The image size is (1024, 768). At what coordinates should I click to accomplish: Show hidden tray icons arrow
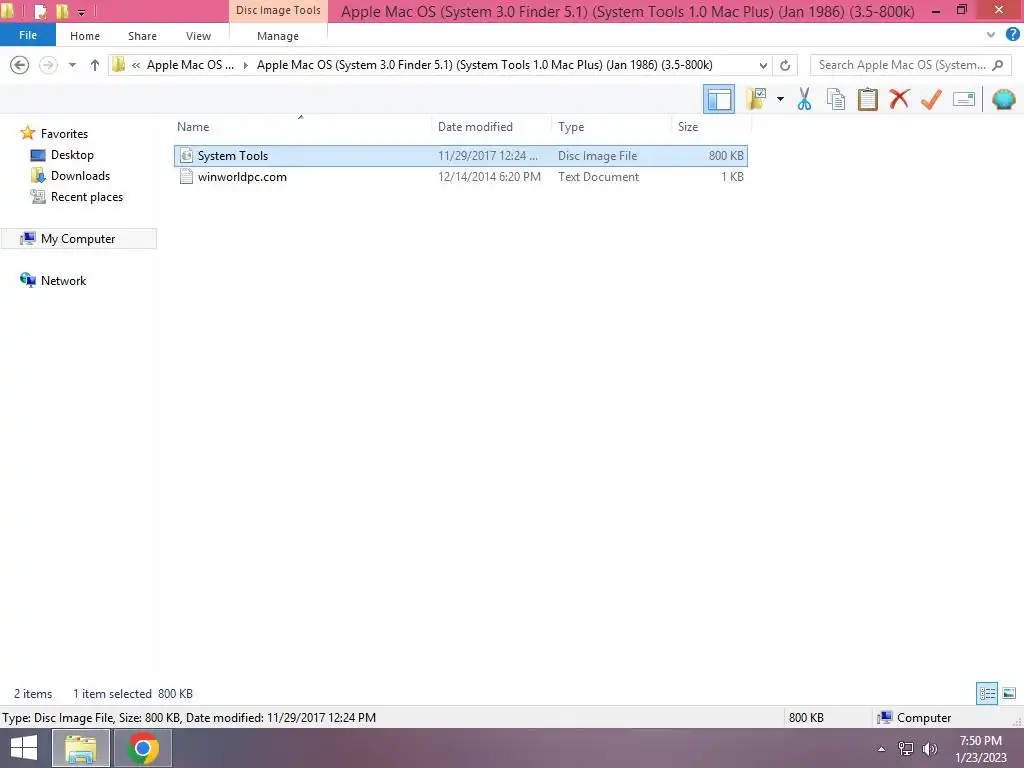[882, 749]
